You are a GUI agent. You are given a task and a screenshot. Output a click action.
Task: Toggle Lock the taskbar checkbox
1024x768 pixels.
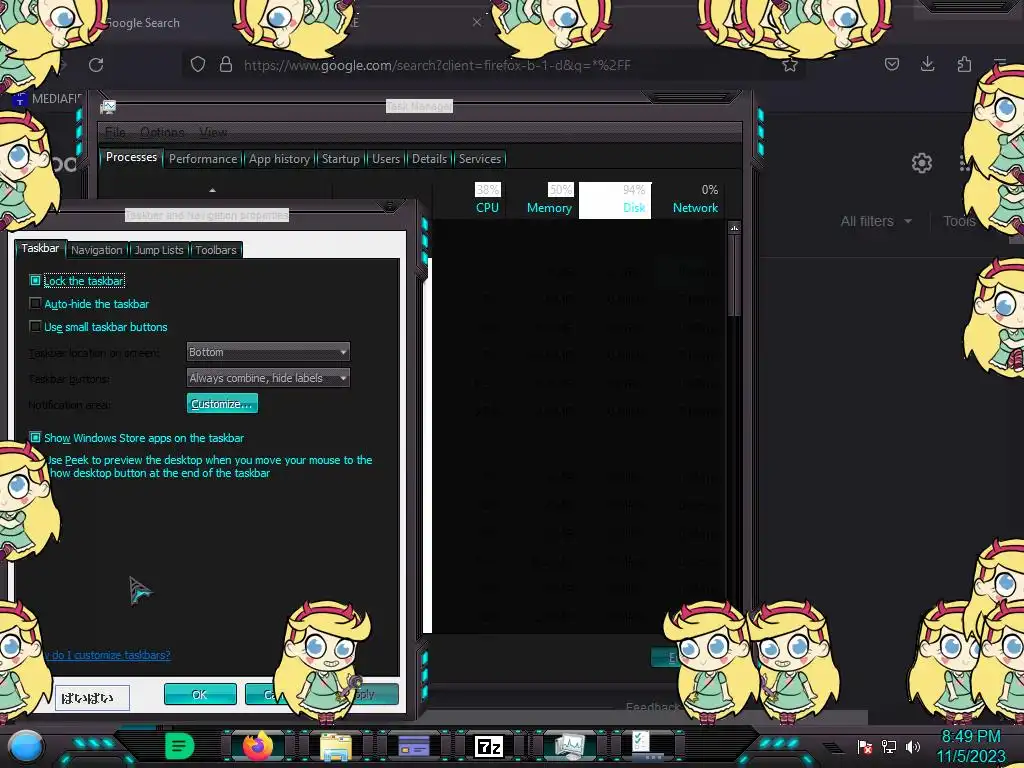pos(35,281)
